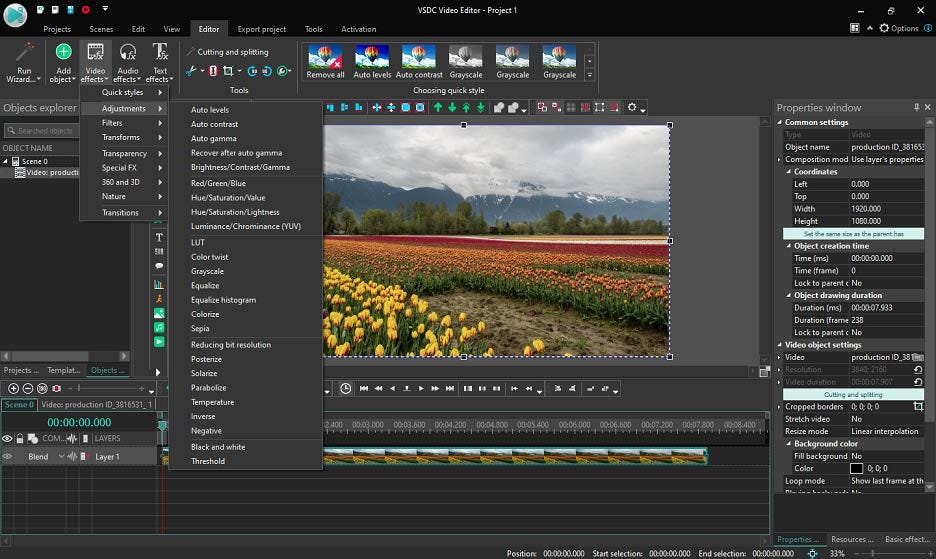Image resolution: width=936 pixels, height=559 pixels.
Task: Switch to the Export project tab
Action: tap(261, 29)
